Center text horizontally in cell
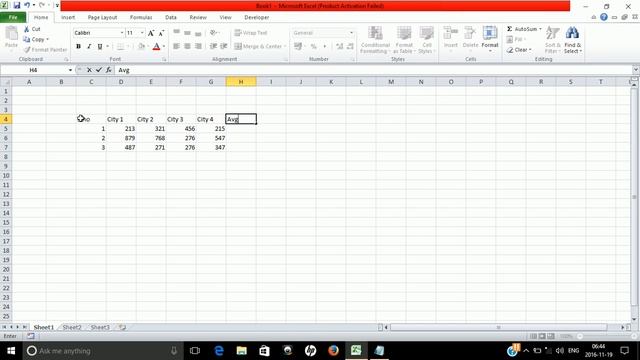The image size is (640, 360). (x=187, y=47)
